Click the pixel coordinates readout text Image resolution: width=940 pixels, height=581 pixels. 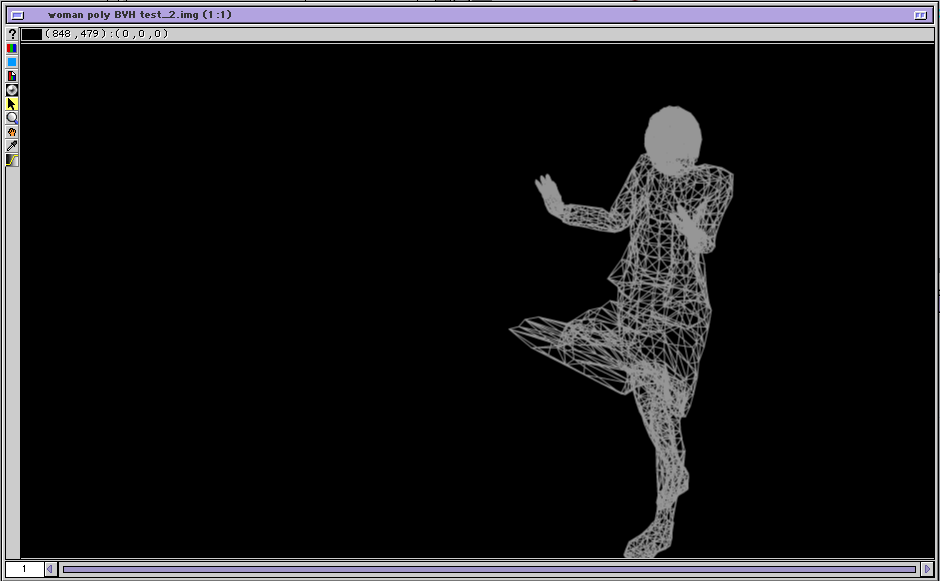107,34
